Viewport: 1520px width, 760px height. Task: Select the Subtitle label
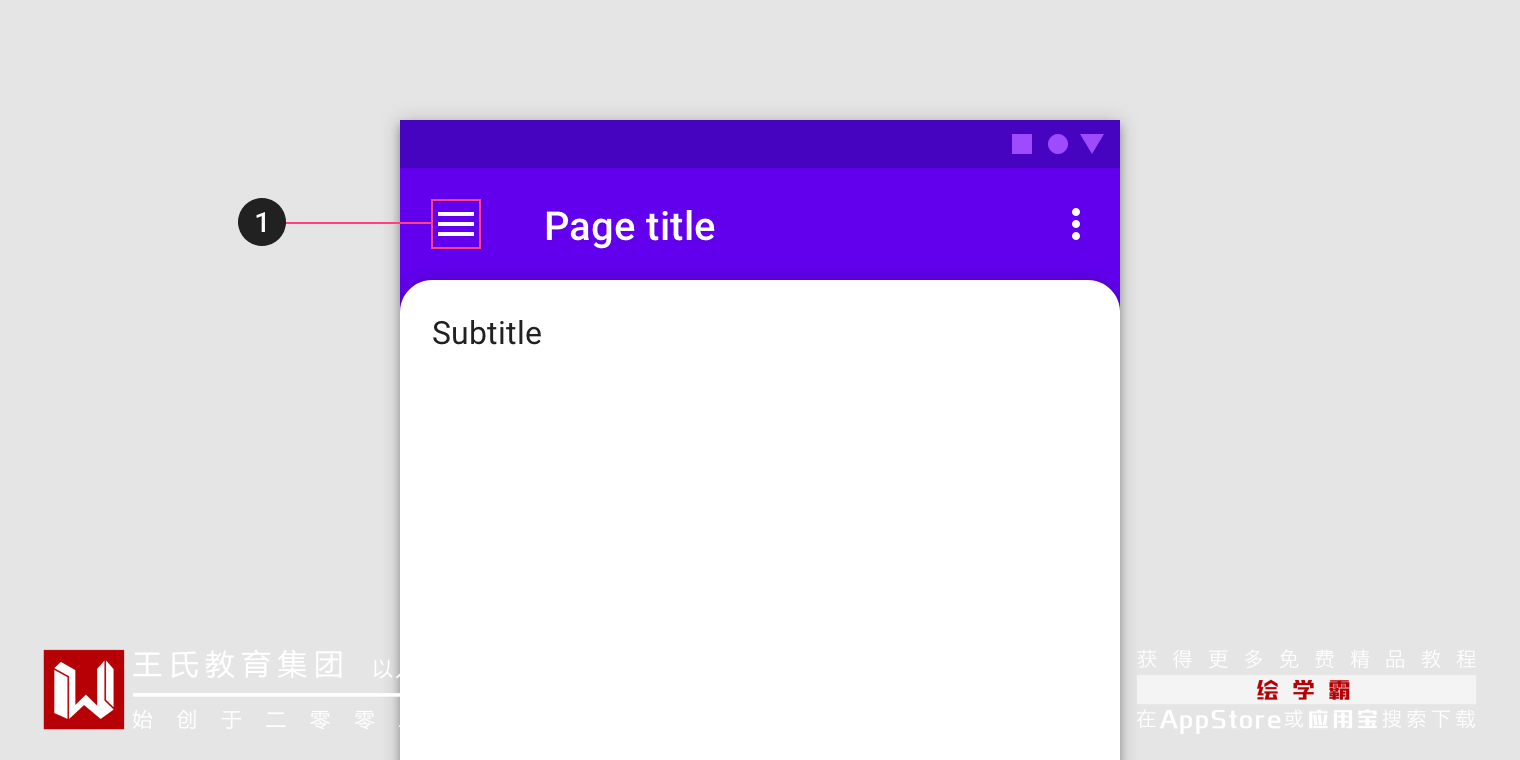click(487, 333)
